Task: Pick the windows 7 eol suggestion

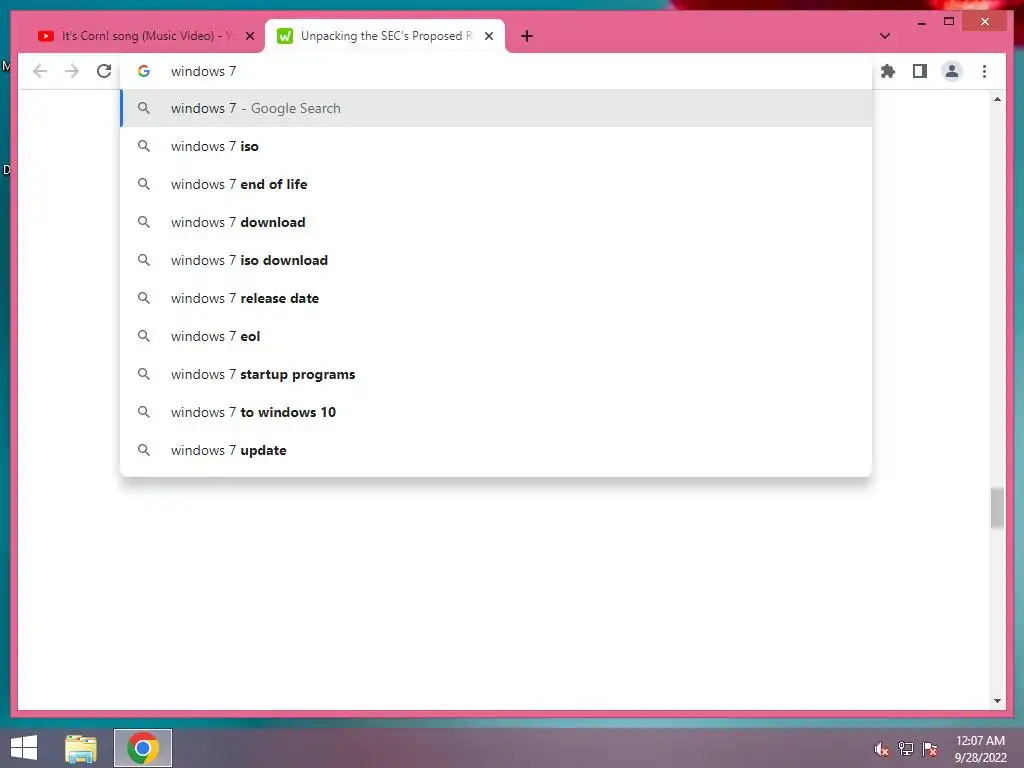Action: pos(496,336)
